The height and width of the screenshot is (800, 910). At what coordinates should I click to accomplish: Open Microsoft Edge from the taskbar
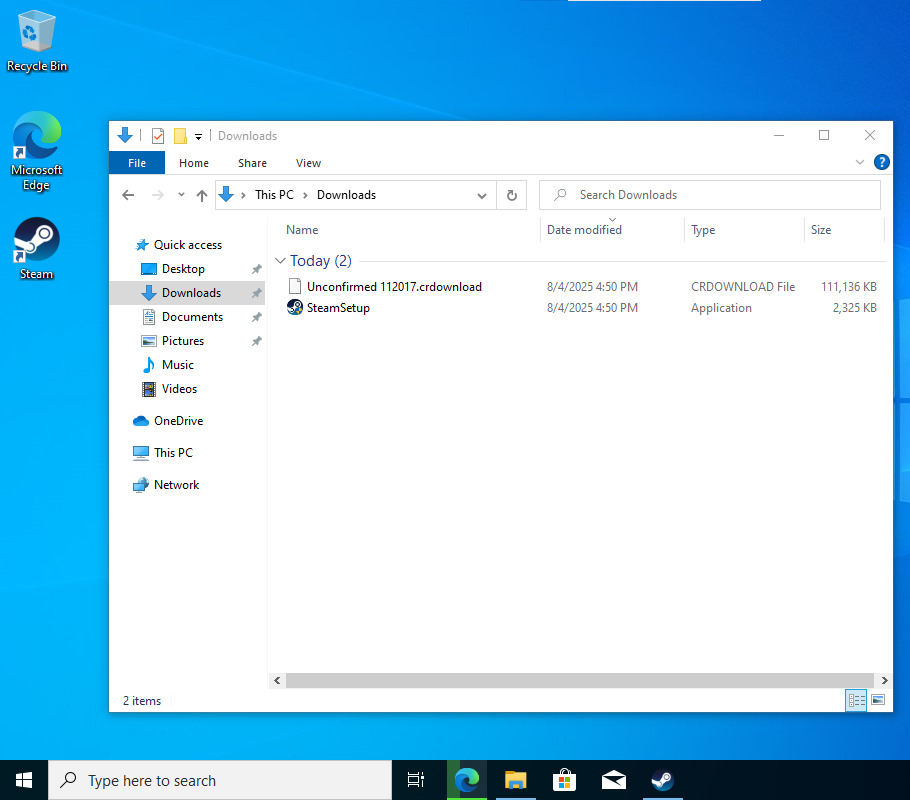click(467, 780)
